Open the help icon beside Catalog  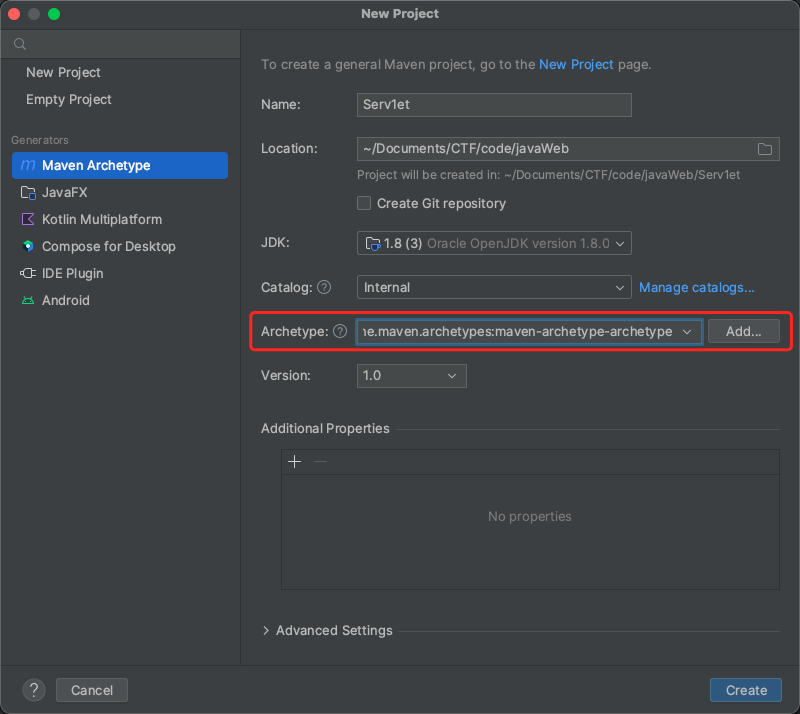click(324, 288)
